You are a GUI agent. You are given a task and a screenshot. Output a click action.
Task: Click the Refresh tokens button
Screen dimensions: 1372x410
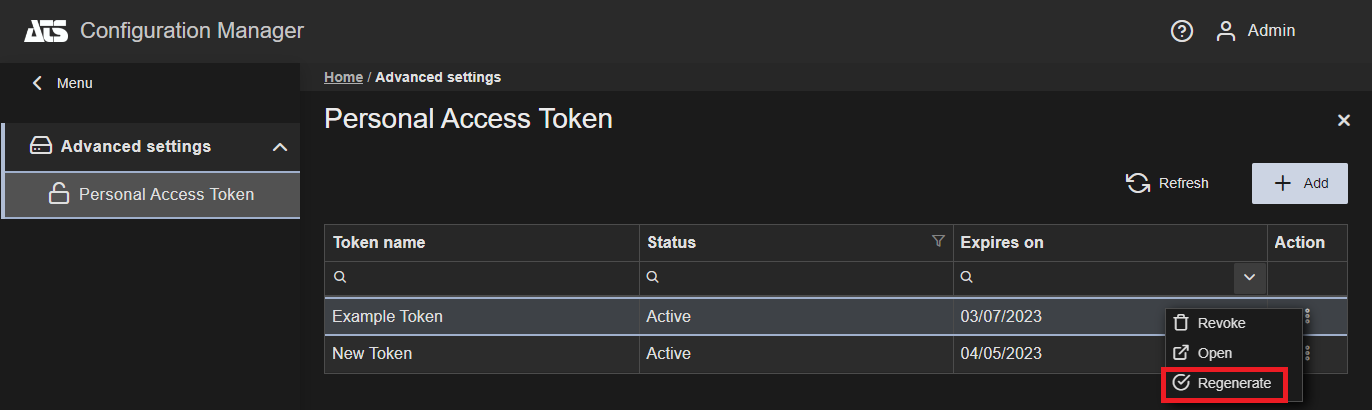[x=1167, y=183]
